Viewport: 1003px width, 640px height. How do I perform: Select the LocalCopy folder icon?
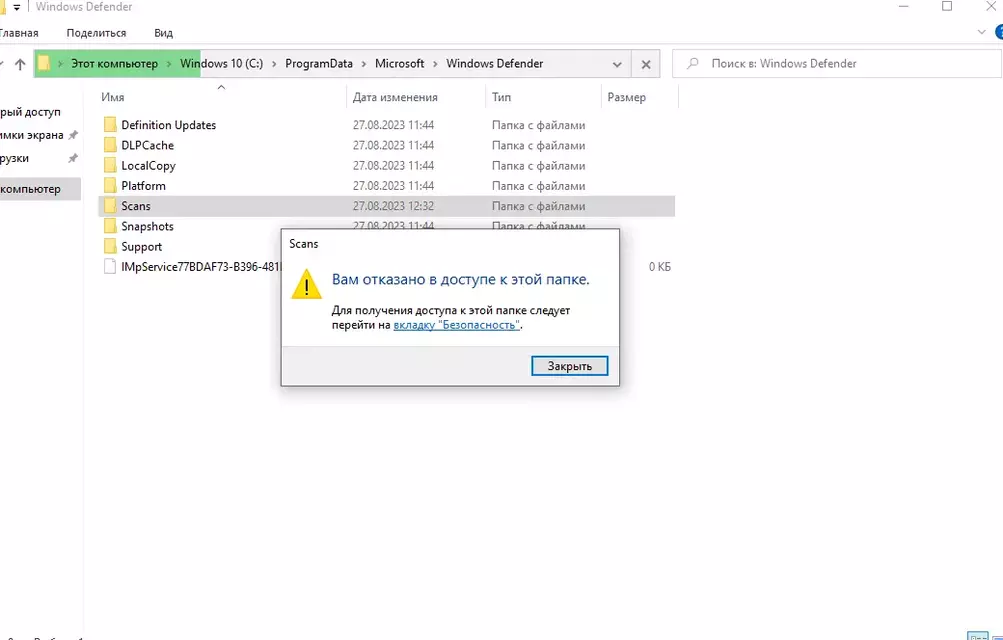110,166
